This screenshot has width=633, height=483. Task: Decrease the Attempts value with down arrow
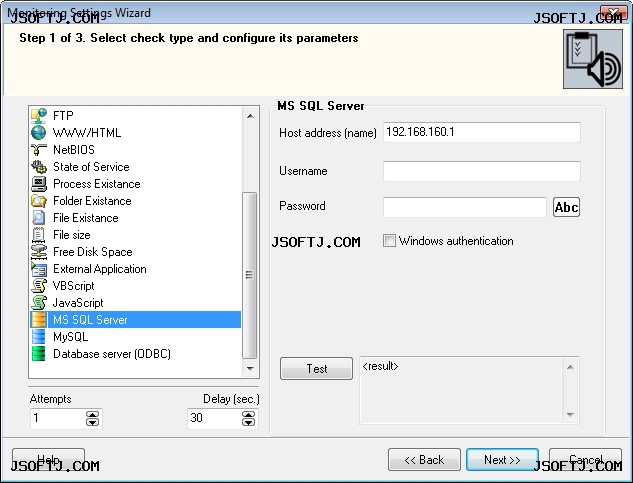pyautogui.click(x=92, y=422)
